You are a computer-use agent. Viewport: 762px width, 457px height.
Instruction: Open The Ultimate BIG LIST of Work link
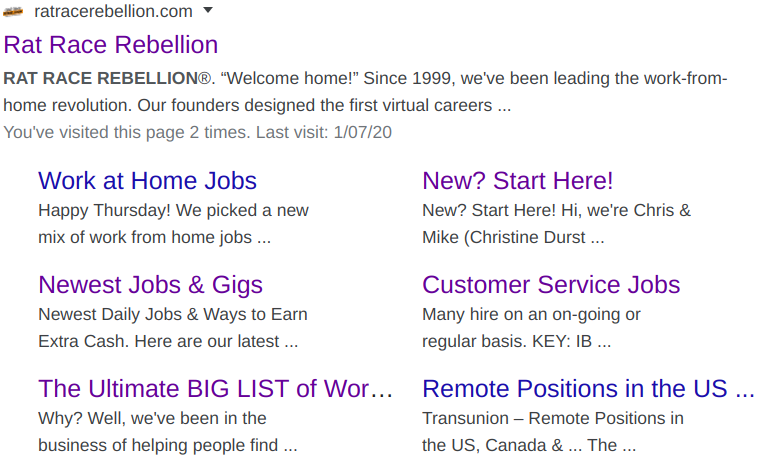coord(215,389)
